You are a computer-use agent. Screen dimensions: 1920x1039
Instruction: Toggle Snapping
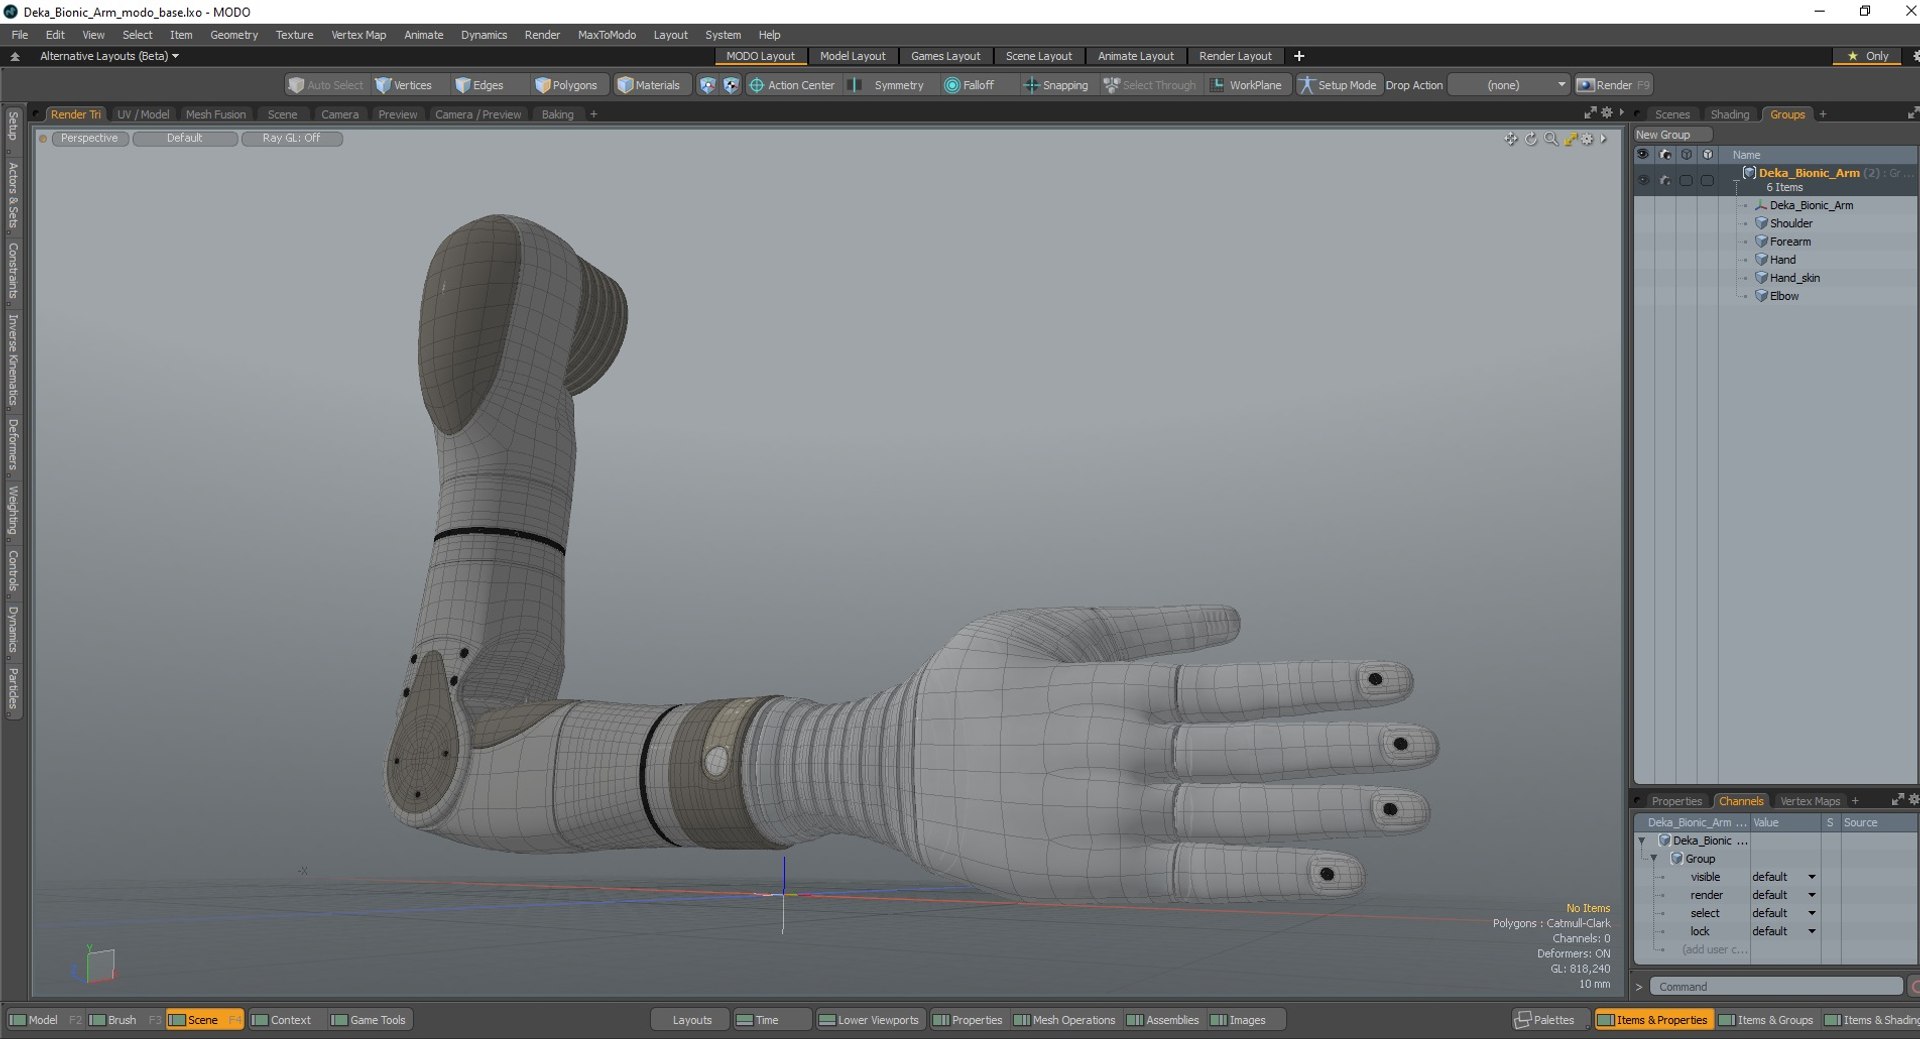(x=1056, y=85)
